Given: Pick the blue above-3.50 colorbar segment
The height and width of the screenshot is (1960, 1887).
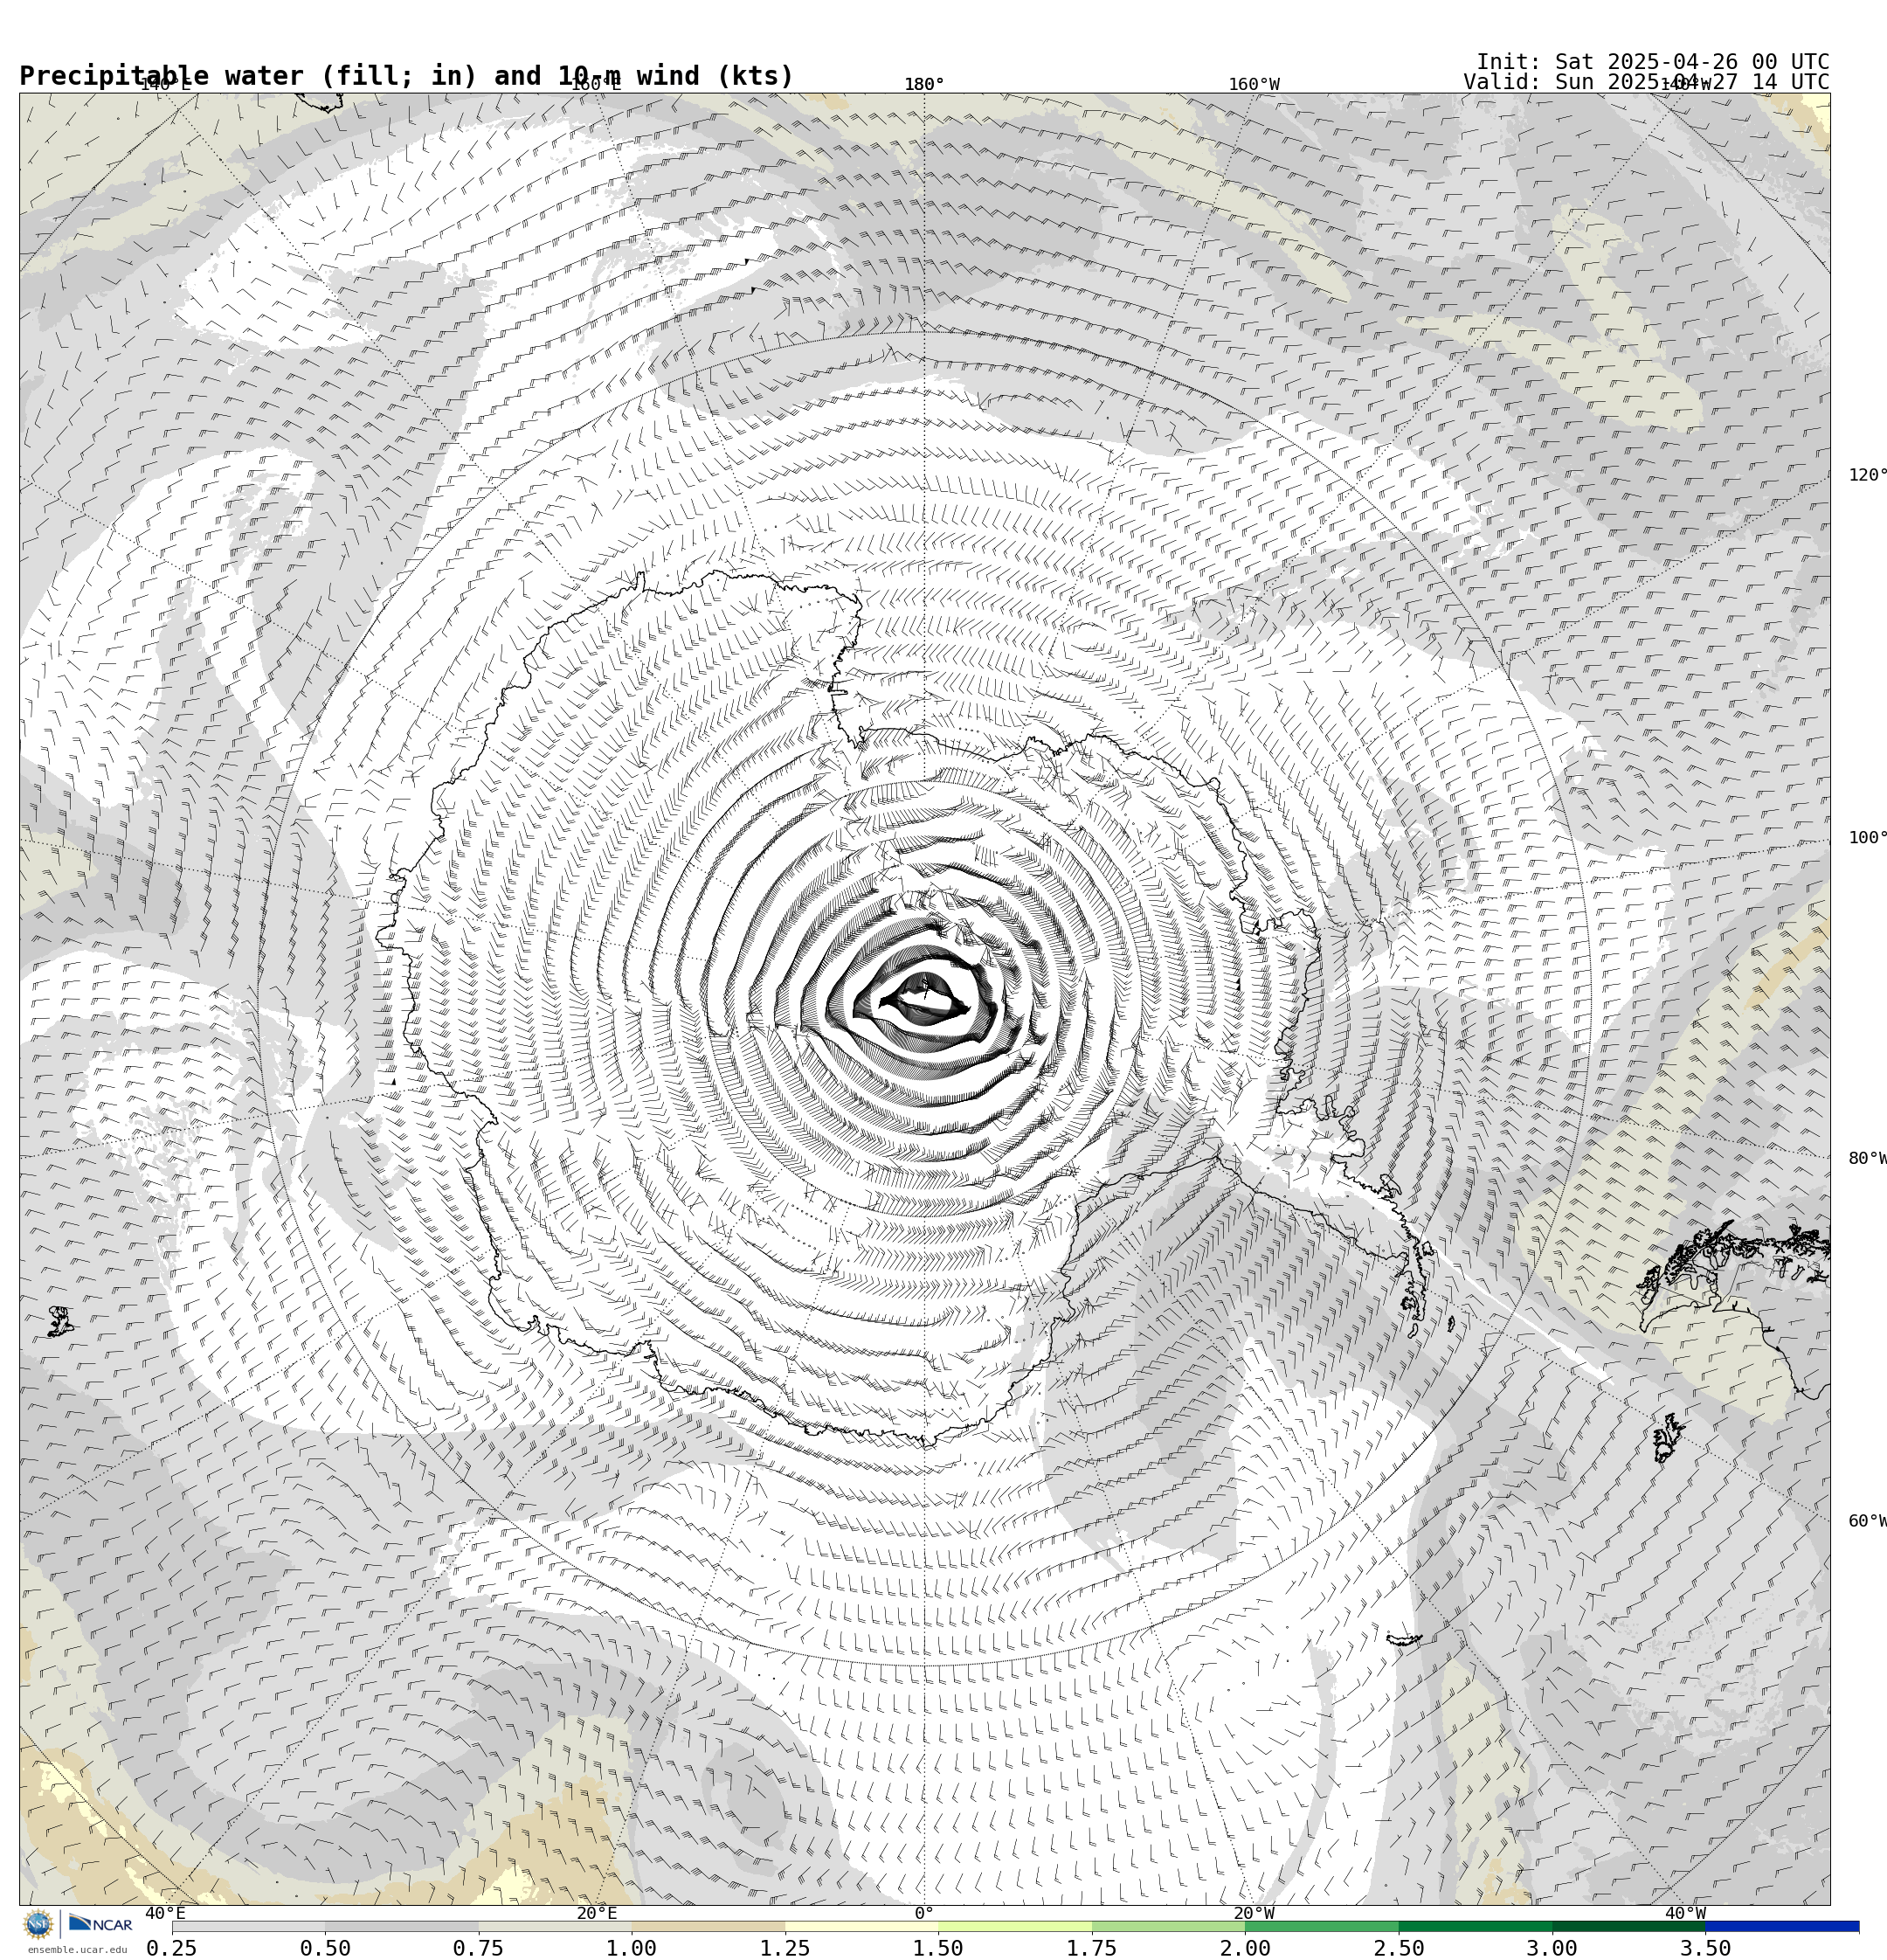Looking at the screenshot, I should pyautogui.click(x=1782, y=1926).
